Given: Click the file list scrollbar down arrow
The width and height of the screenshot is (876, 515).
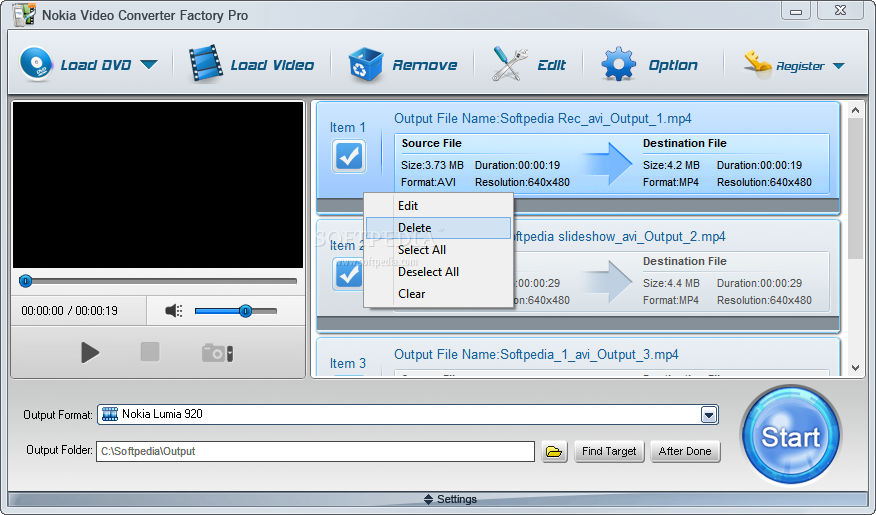Looking at the screenshot, I should coord(855,368).
